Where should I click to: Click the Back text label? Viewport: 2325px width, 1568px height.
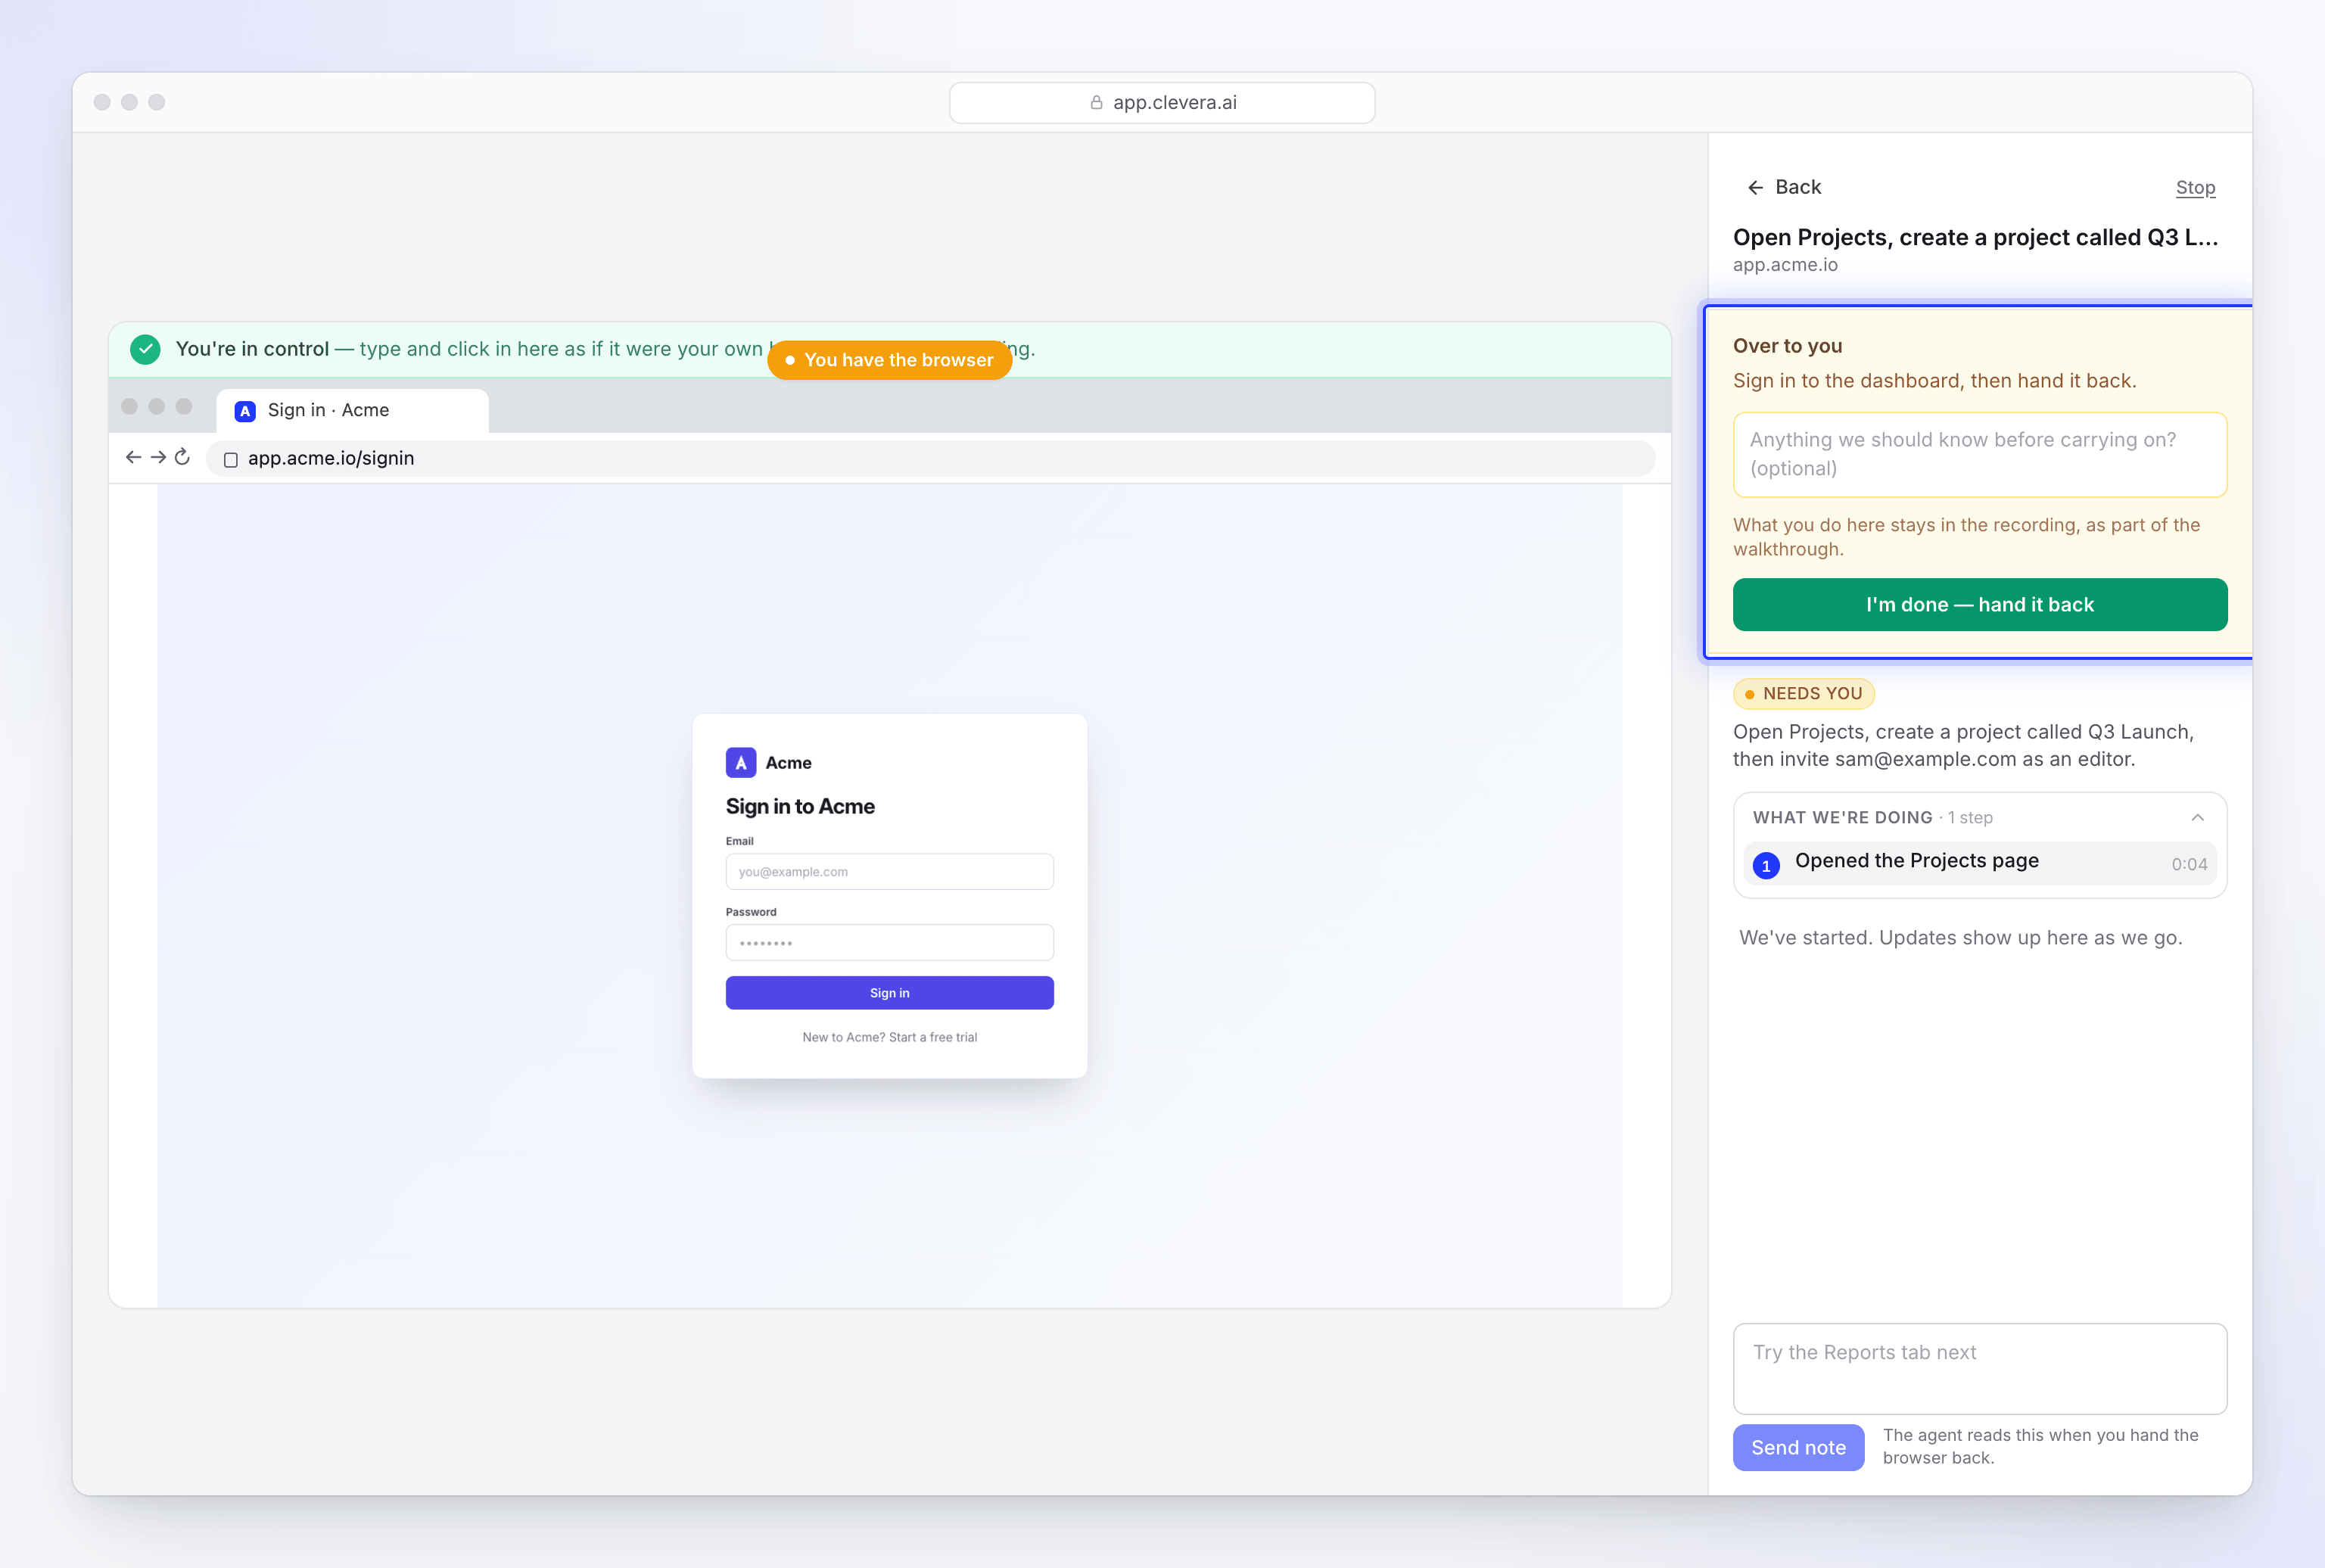tap(1798, 187)
